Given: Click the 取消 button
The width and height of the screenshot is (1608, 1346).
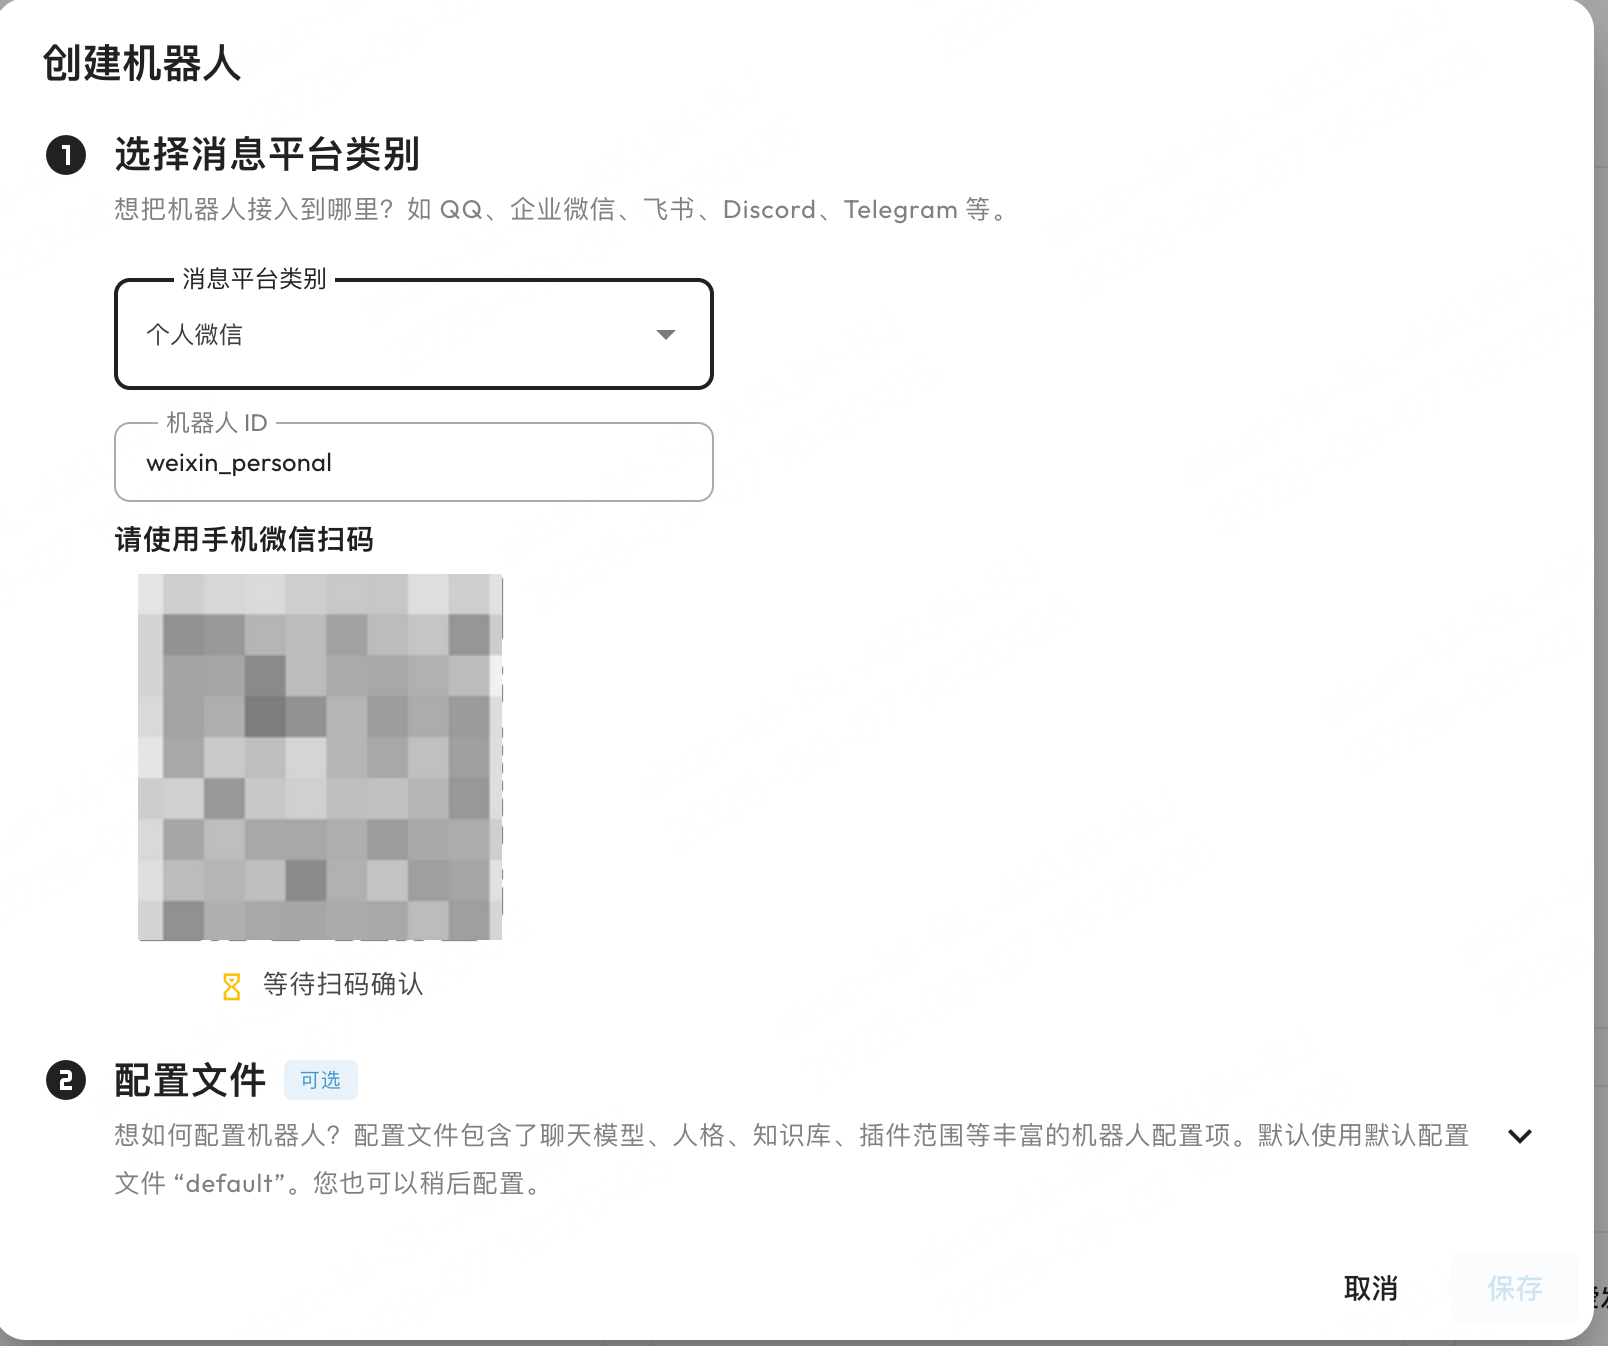Looking at the screenshot, I should pyautogui.click(x=1371, y=1288).
